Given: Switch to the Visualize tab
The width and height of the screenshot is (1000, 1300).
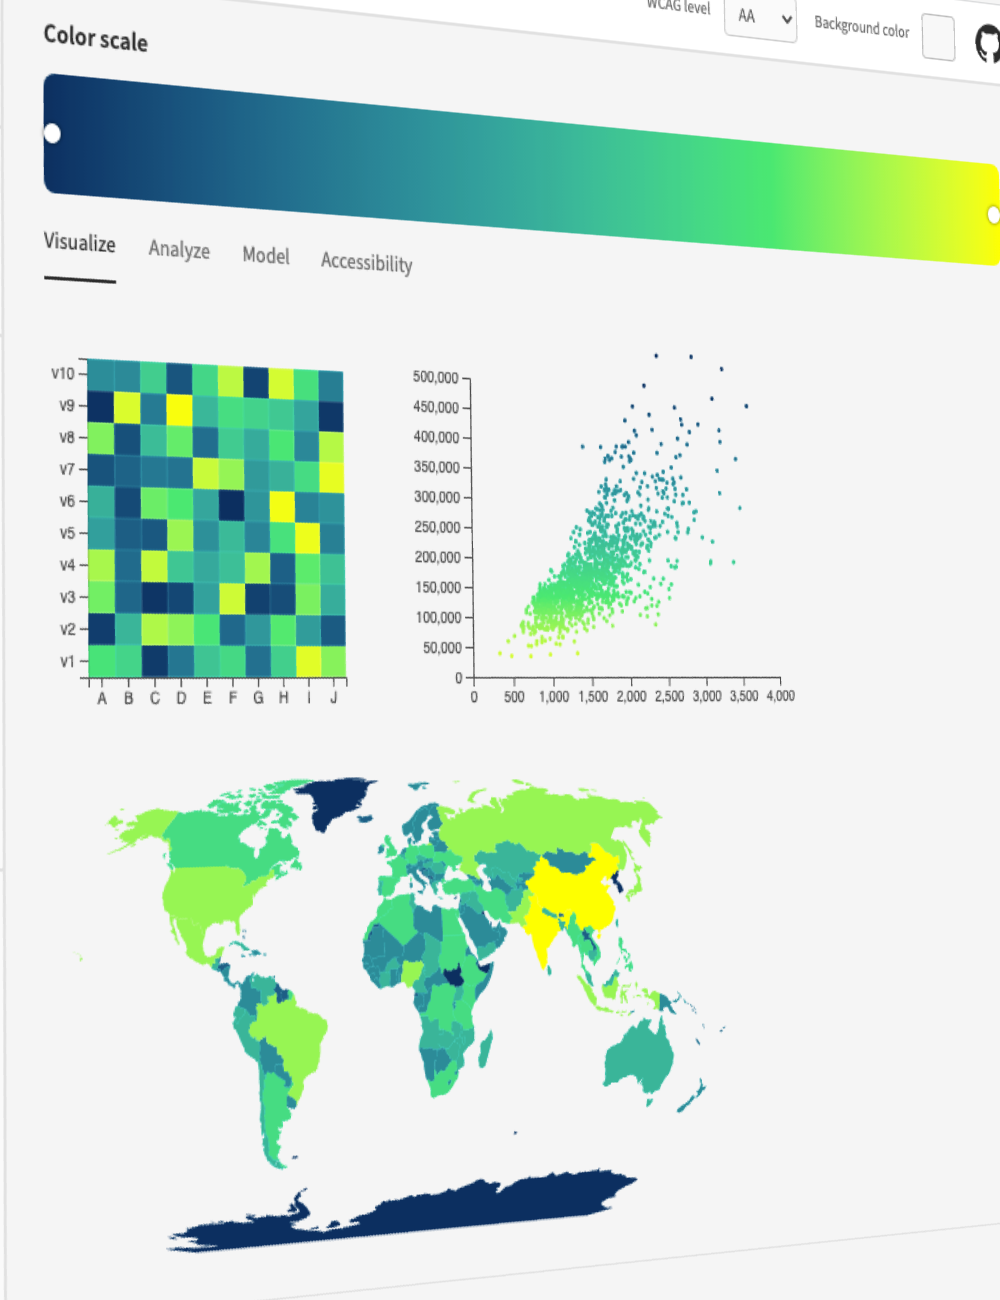Looking at the screenshot, I should [79, 243].
